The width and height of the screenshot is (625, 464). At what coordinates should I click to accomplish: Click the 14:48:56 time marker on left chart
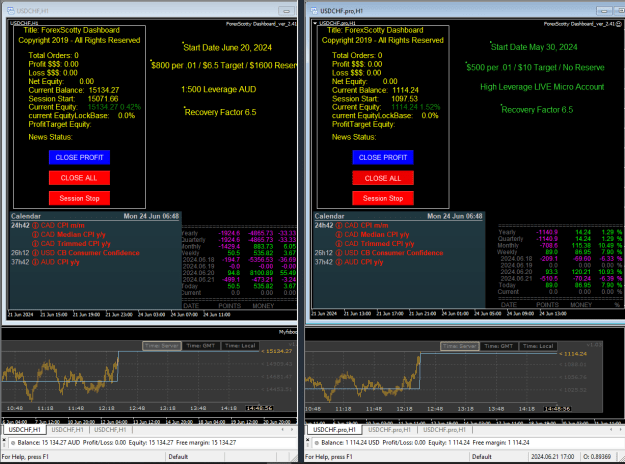click(259, 408)
